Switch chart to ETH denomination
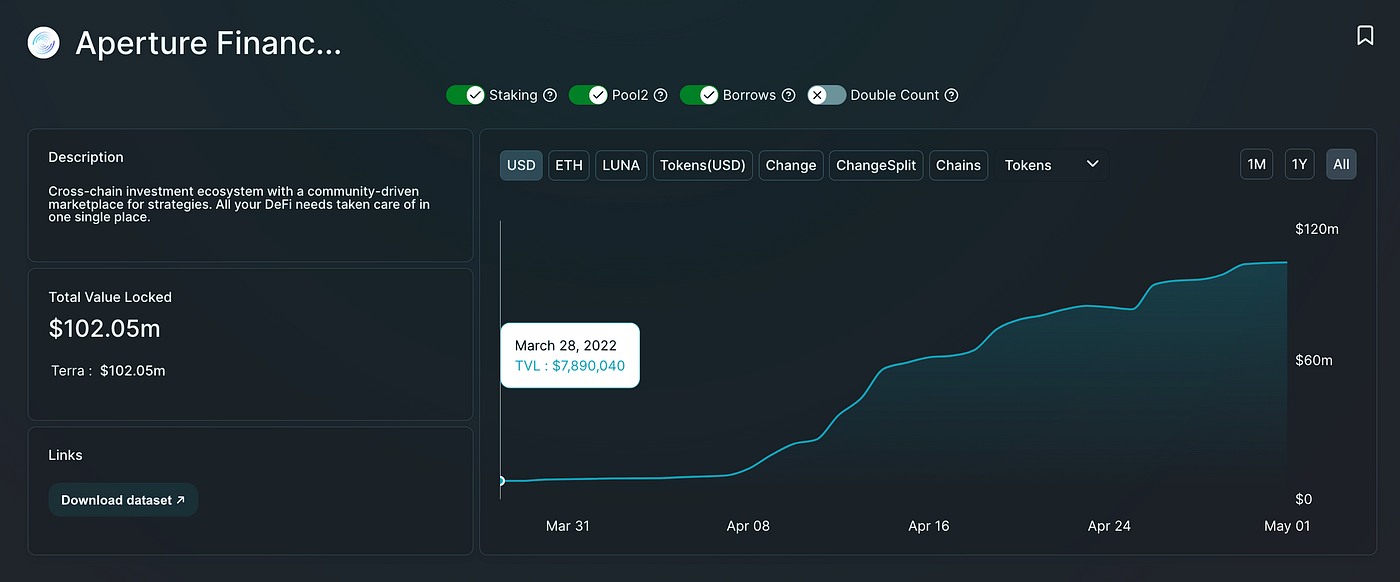The height and width of the screenshot is (582, 1400). [569, 165]
